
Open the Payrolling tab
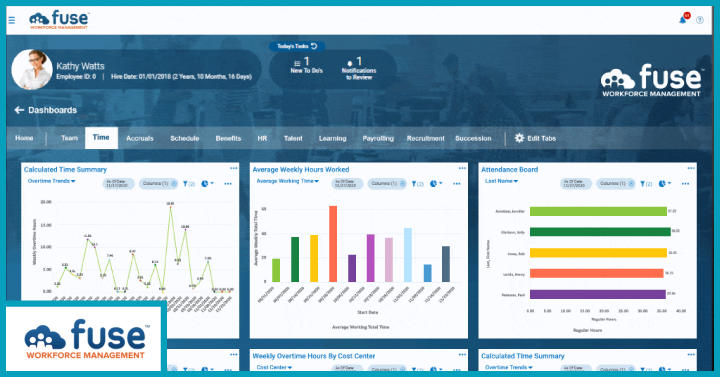378,138
